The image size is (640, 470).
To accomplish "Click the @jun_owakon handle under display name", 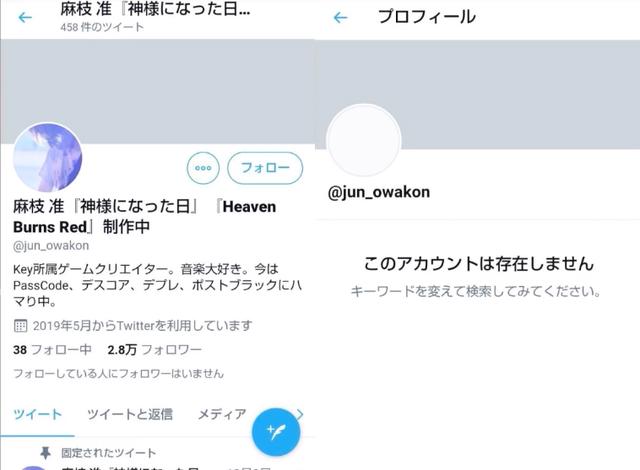I will click(51, 246).
